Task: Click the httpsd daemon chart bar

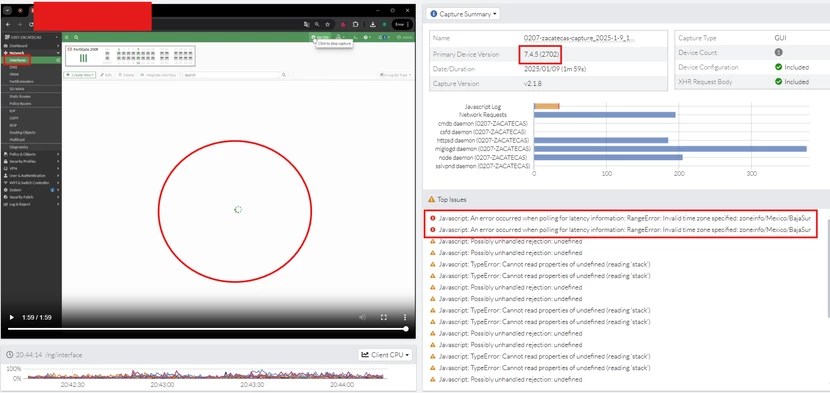Action: pyautogui.click(x=601, y=140)
